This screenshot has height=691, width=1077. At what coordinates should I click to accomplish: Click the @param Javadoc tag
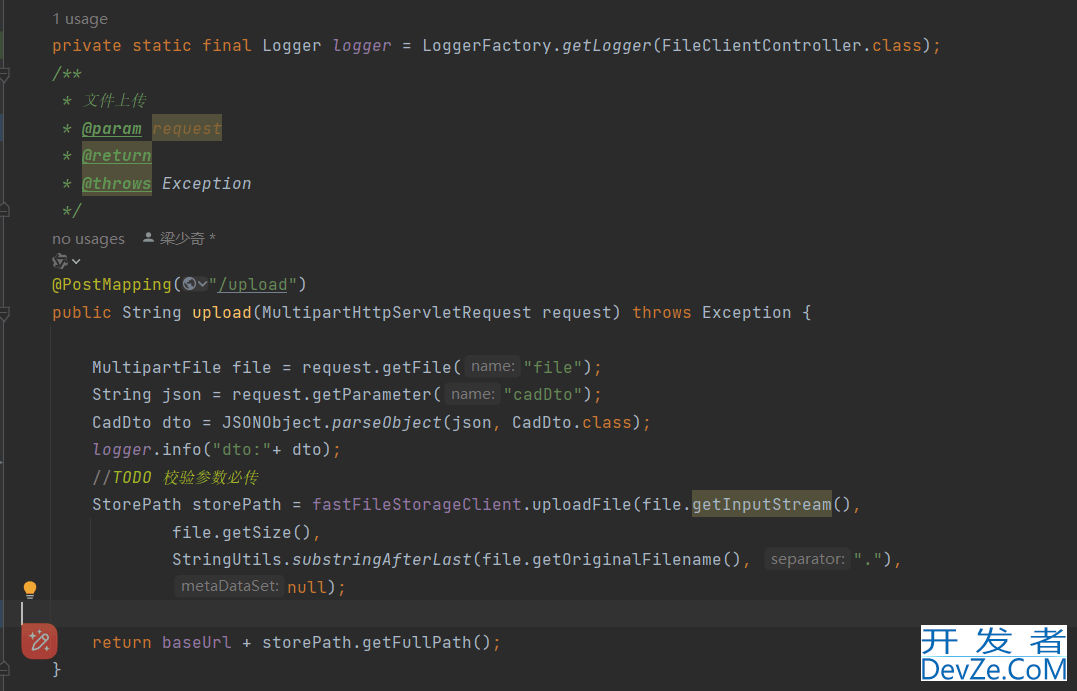tap(112, 128)
